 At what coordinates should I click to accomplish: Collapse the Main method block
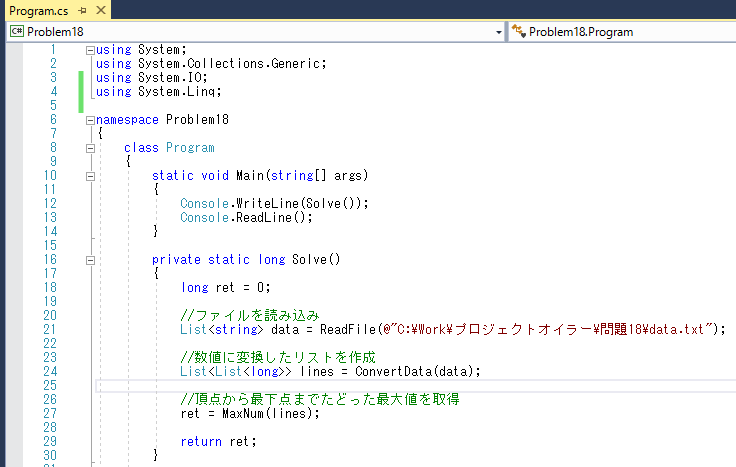pos(91,176)
